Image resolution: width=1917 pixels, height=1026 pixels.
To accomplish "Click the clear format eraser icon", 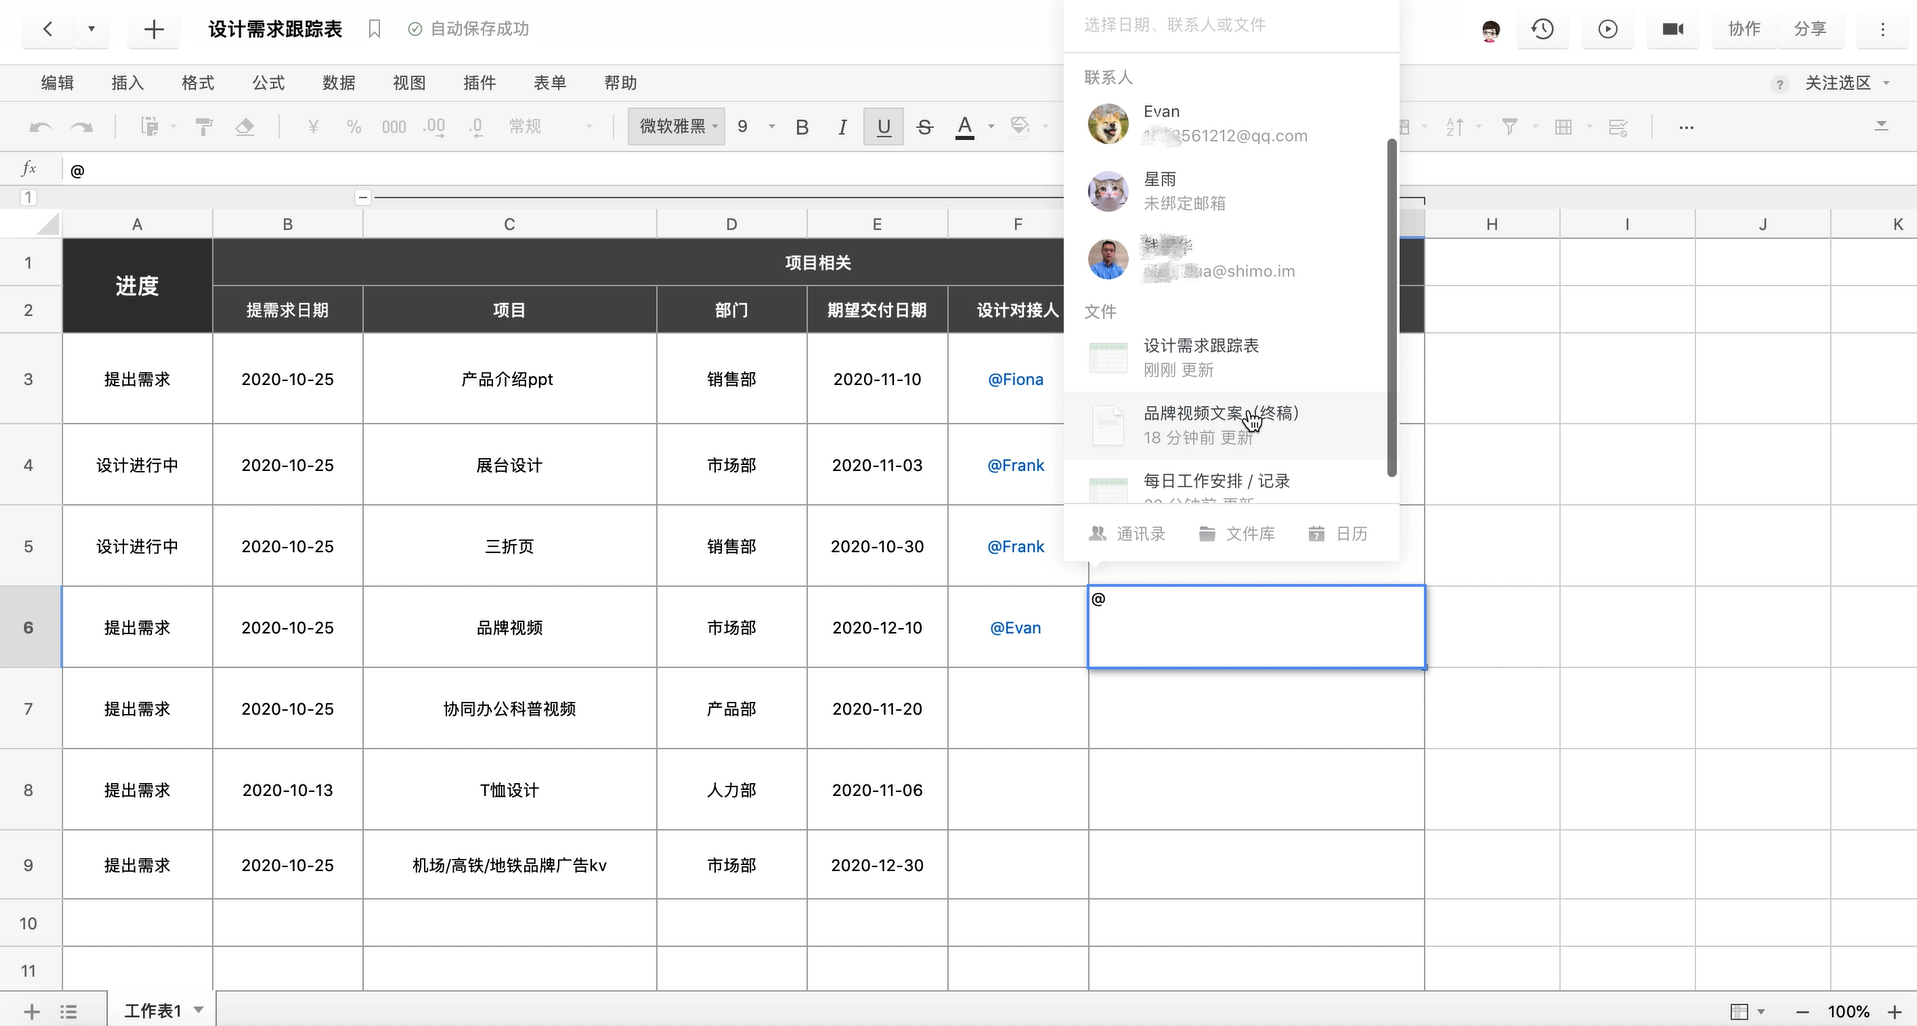I will point(245,127).
